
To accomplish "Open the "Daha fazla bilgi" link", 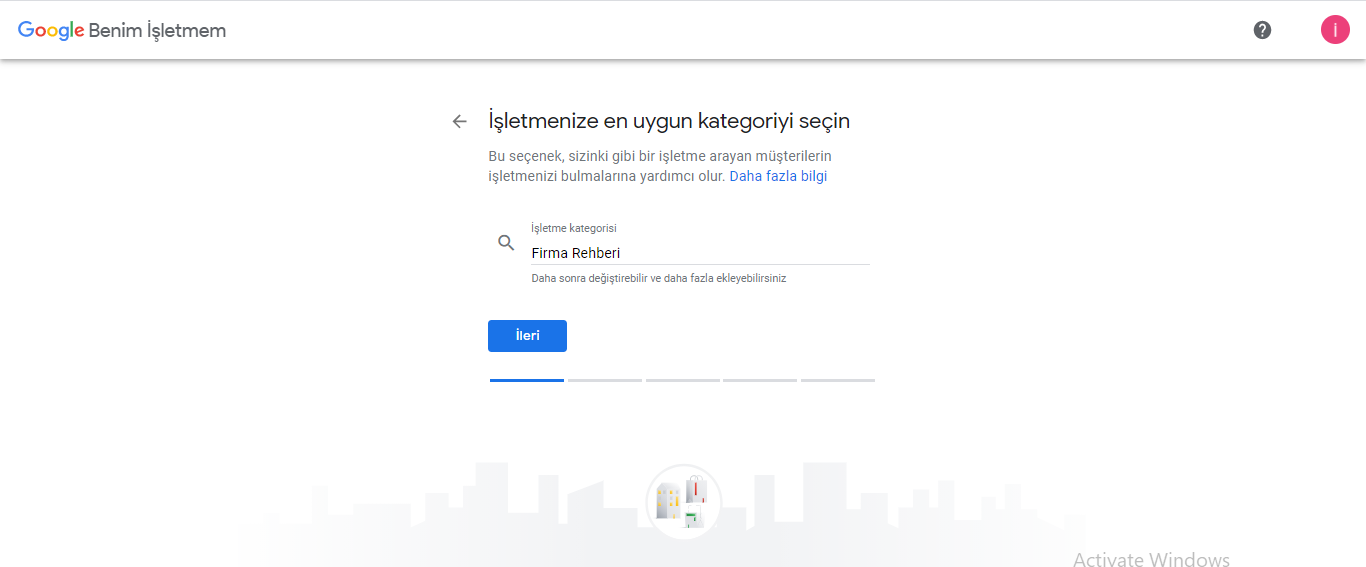I will pyautogui.click(x=778, y=176).
